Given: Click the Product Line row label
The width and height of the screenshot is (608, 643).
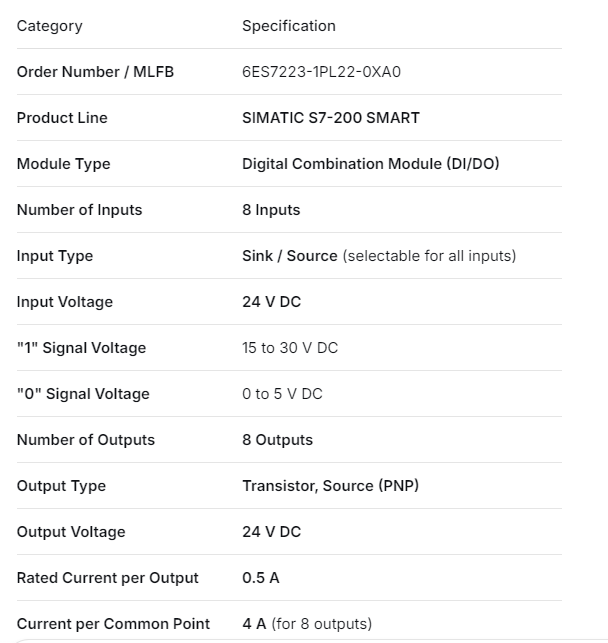Looking at the screenshot, I should [x=62, y=118].
